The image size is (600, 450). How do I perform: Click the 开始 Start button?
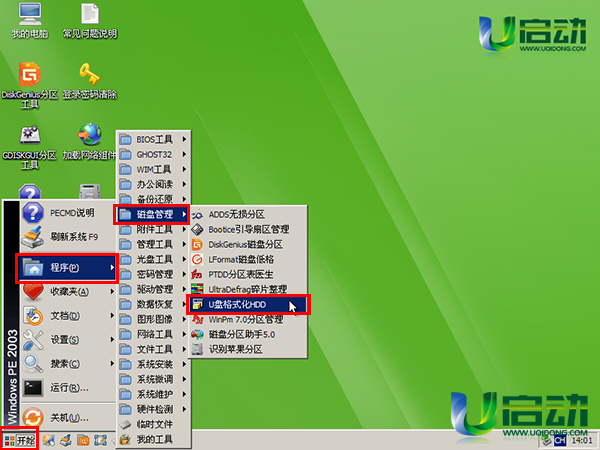click(x=19, y=440)
